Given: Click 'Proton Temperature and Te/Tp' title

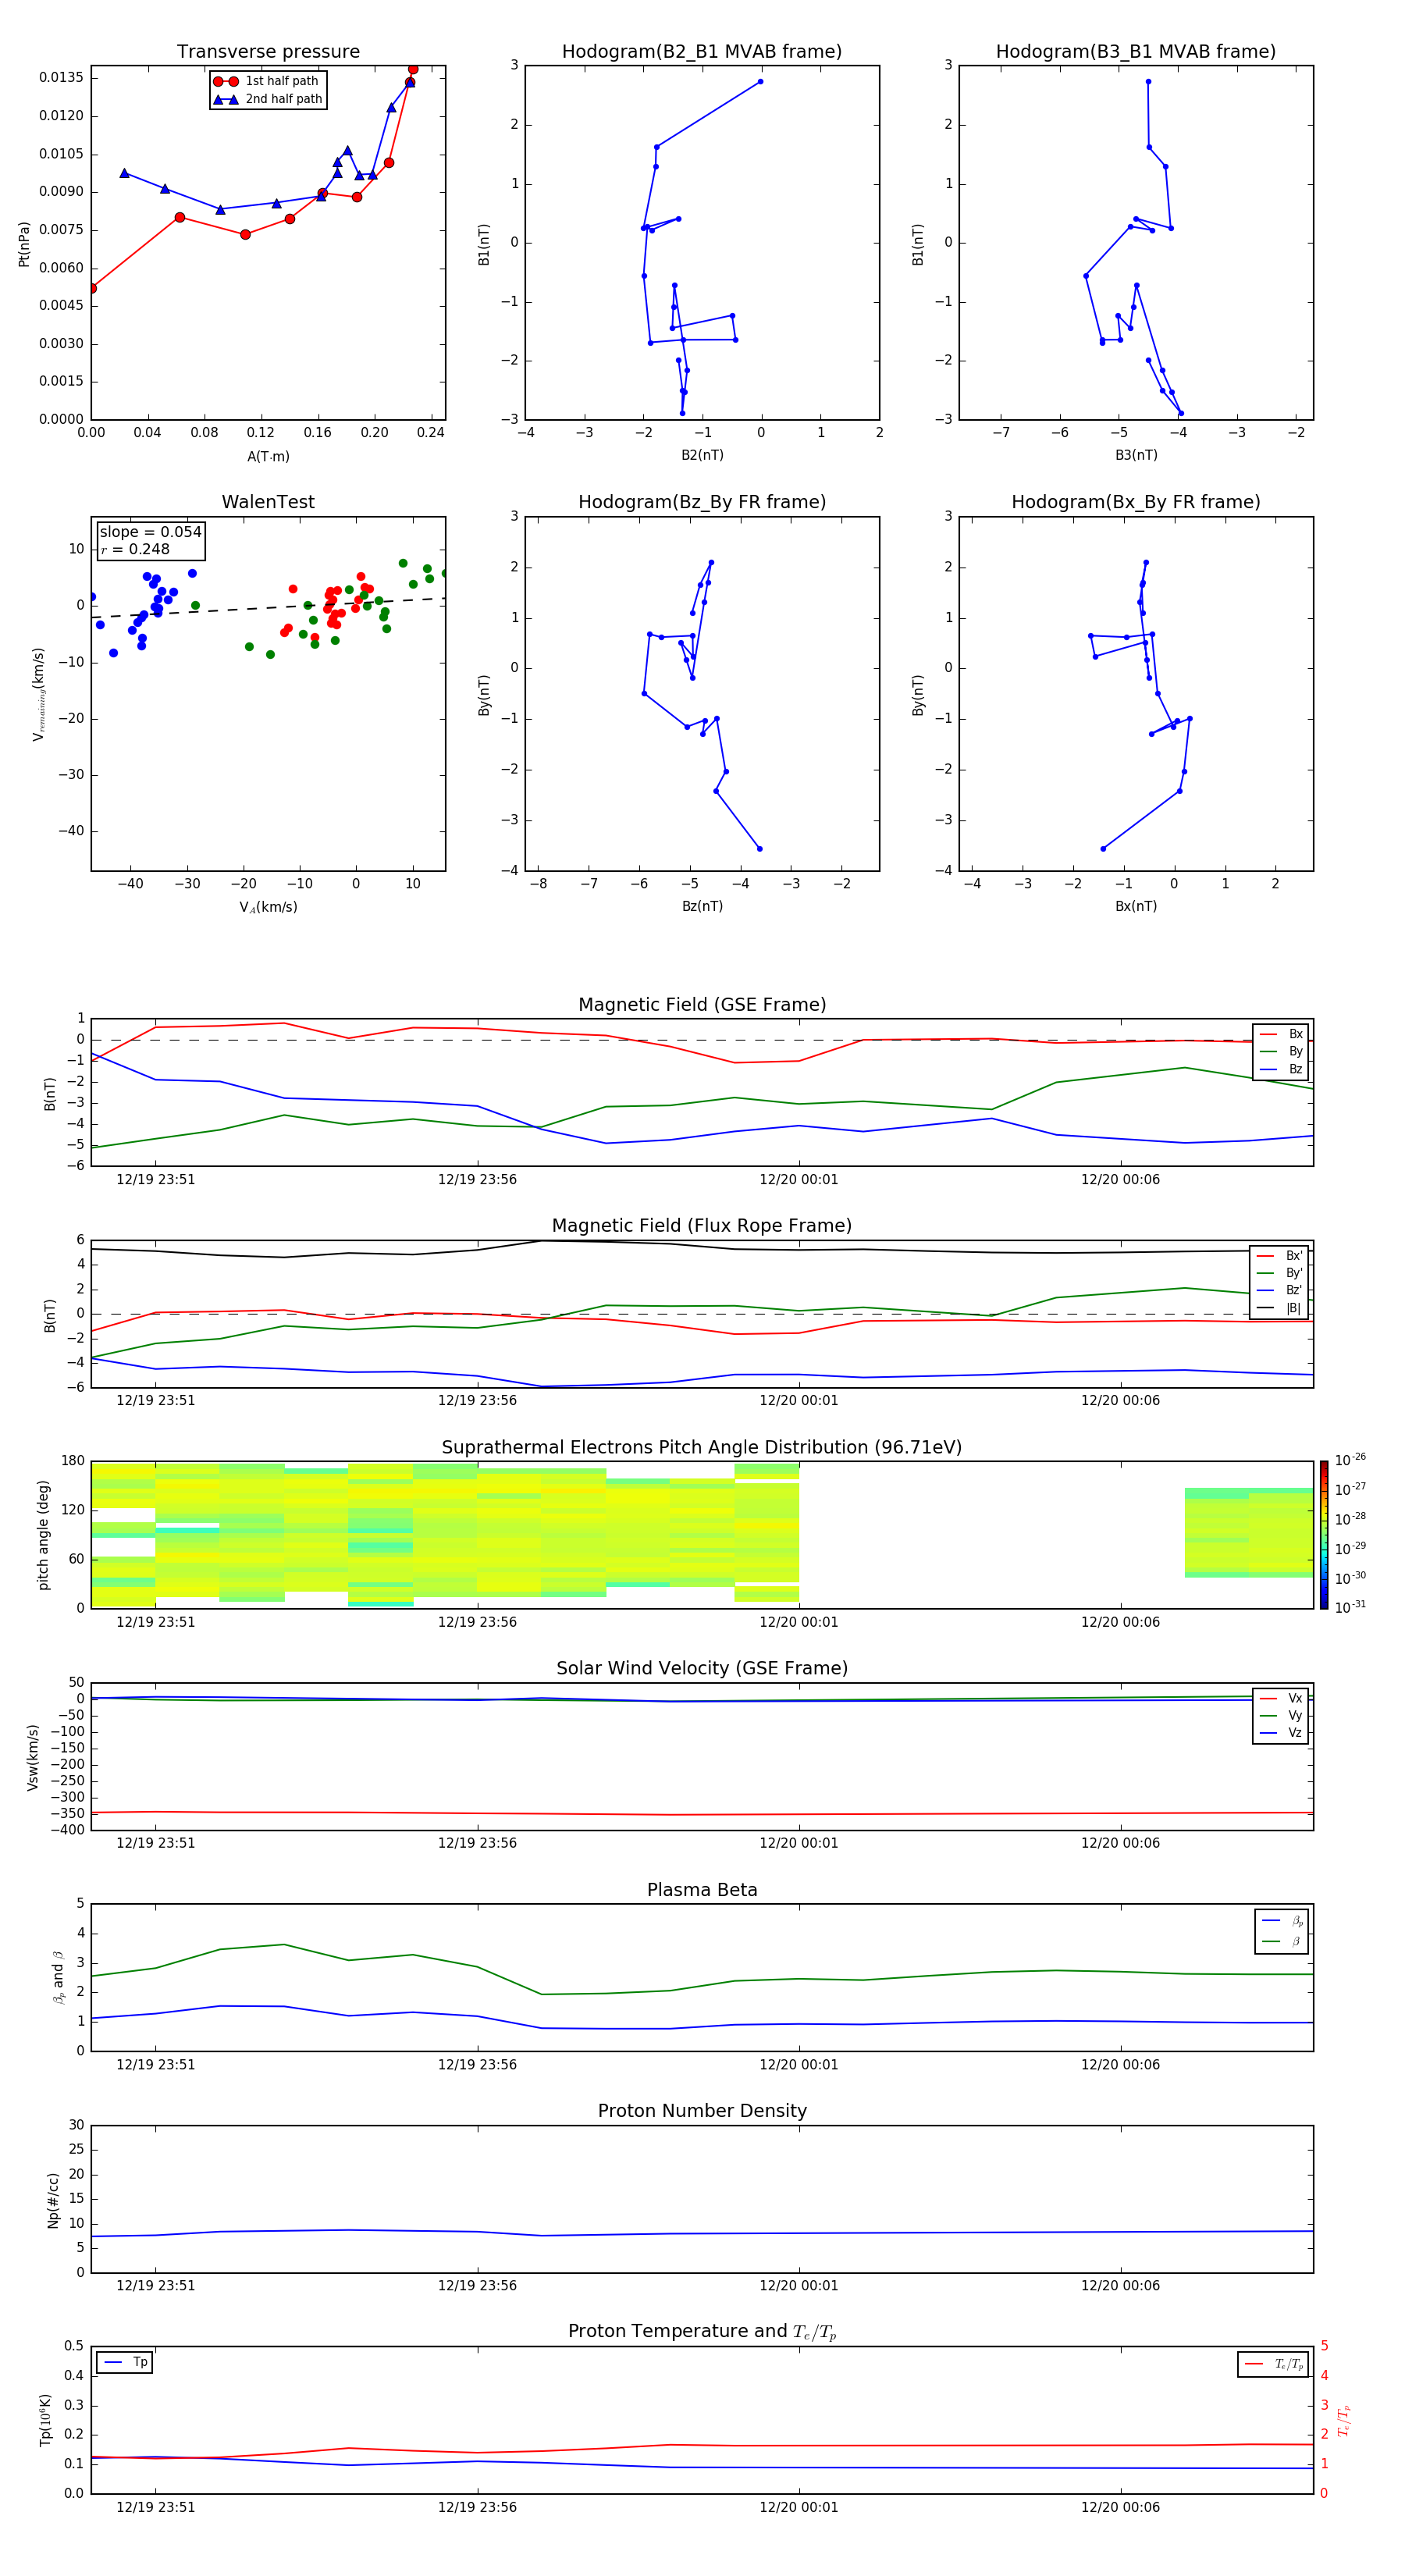Looking at the screenshot, I should tap(702, 2332).
